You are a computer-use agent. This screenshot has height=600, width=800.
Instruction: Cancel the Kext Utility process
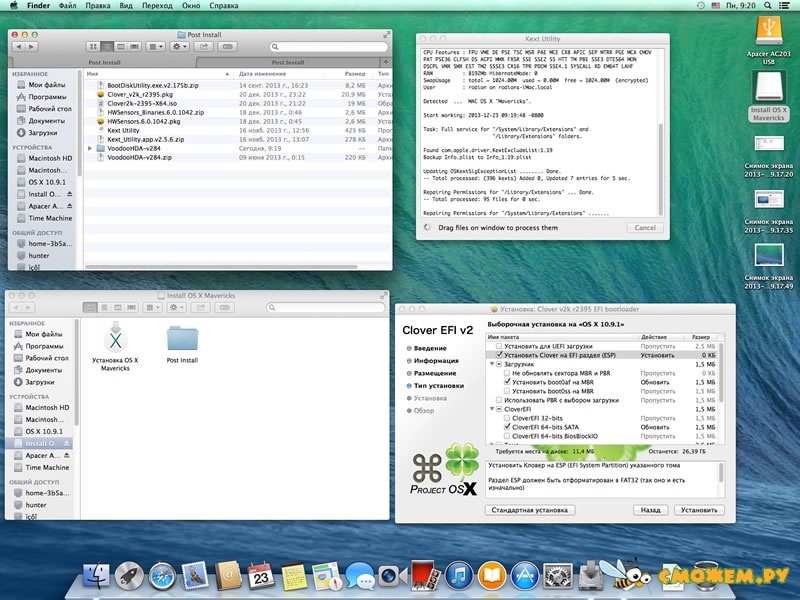(645, 228)
